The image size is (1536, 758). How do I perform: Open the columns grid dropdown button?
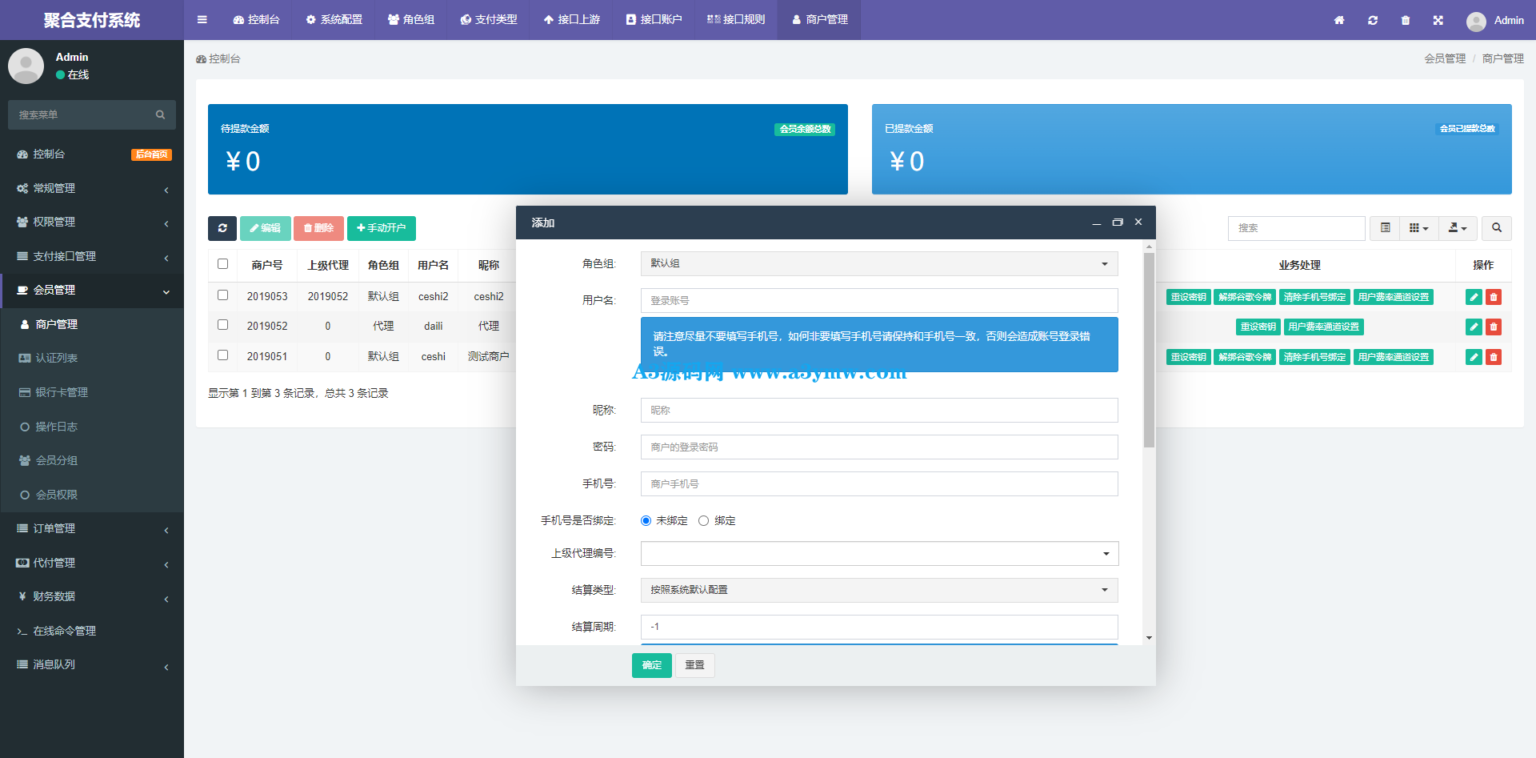[x=1419, y=228]
